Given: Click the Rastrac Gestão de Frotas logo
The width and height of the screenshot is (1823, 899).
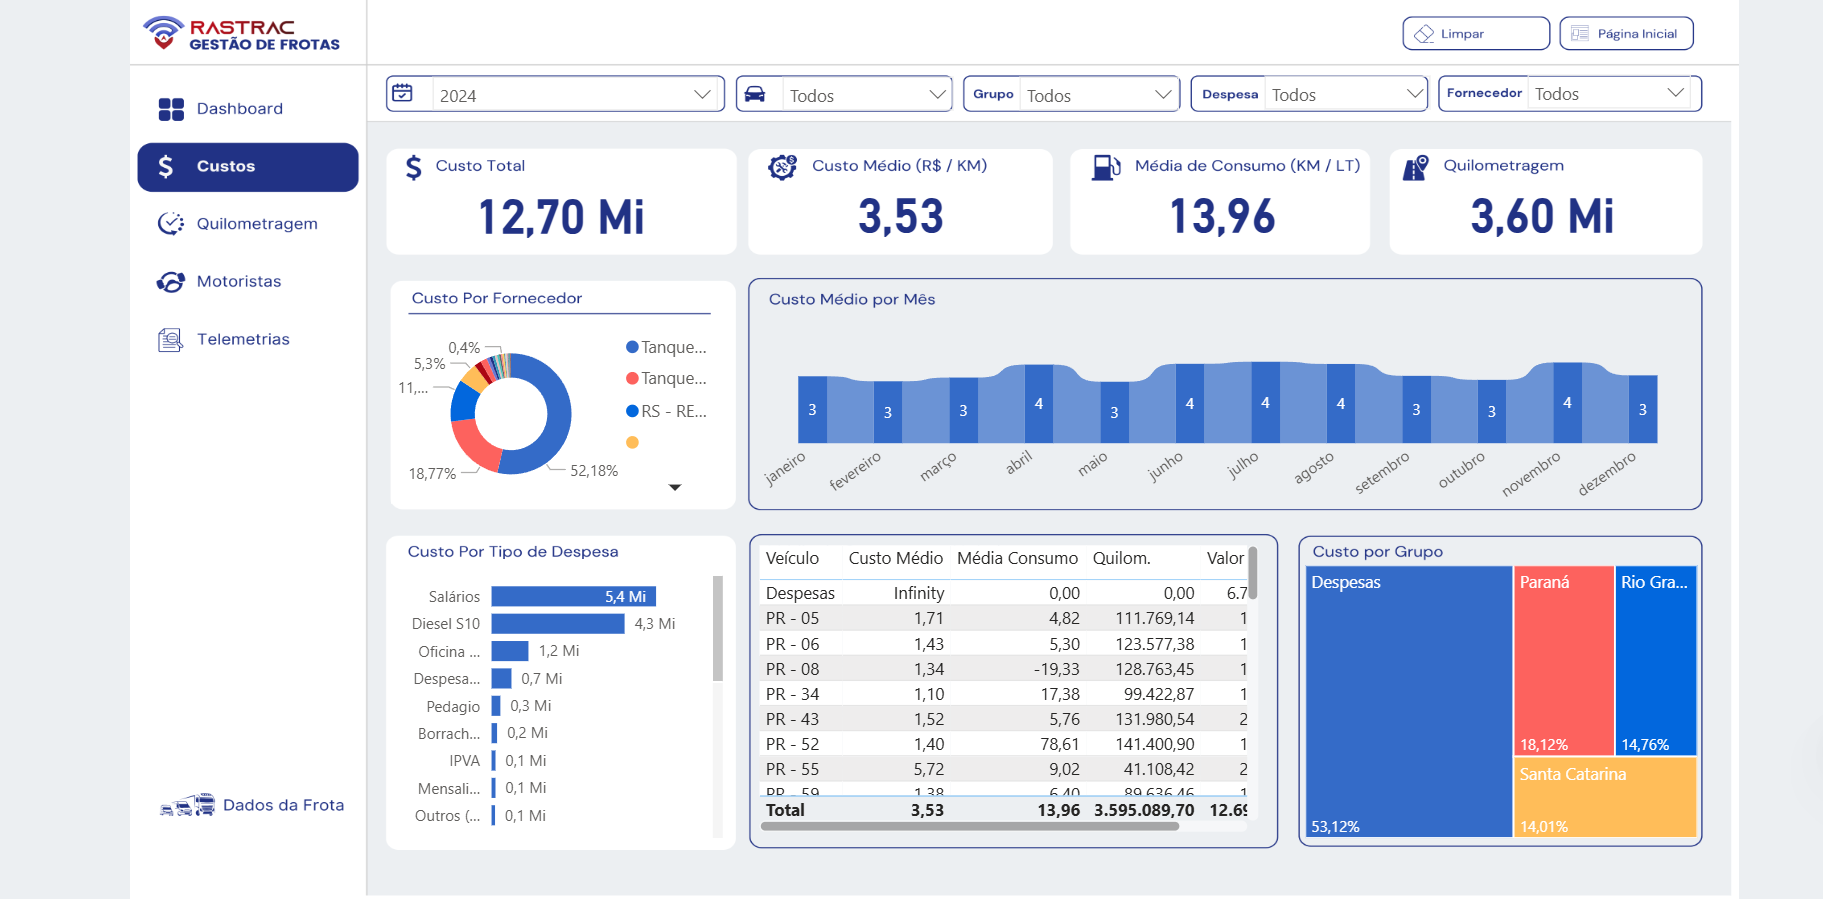Looking at the screenshot, I should [x=241, y=33].
